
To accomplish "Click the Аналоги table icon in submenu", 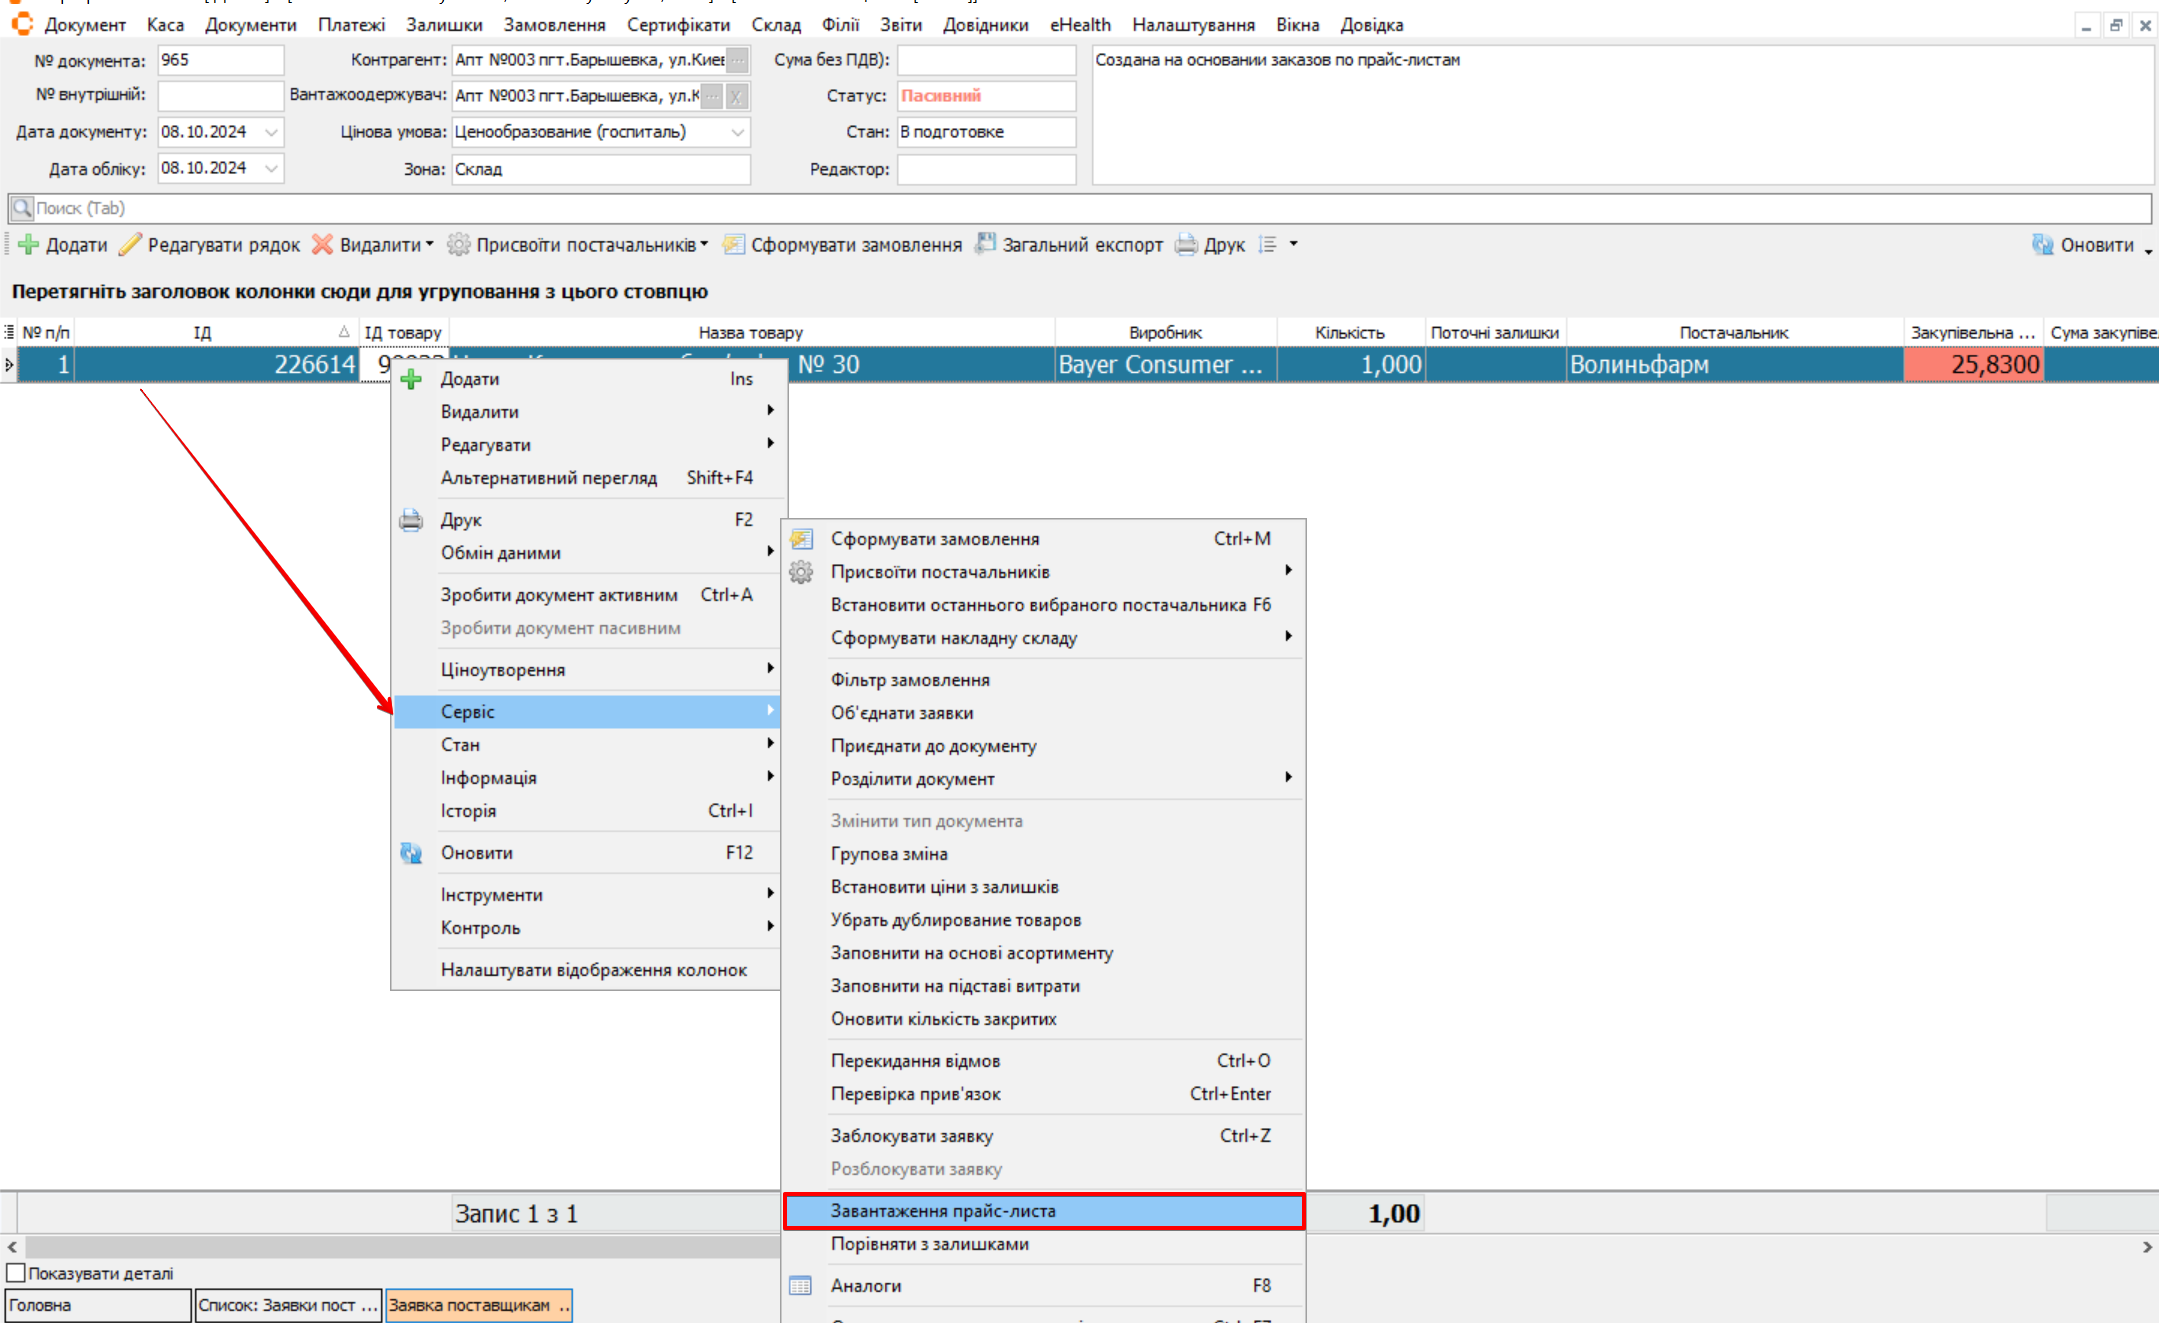I will (801, 1286).
